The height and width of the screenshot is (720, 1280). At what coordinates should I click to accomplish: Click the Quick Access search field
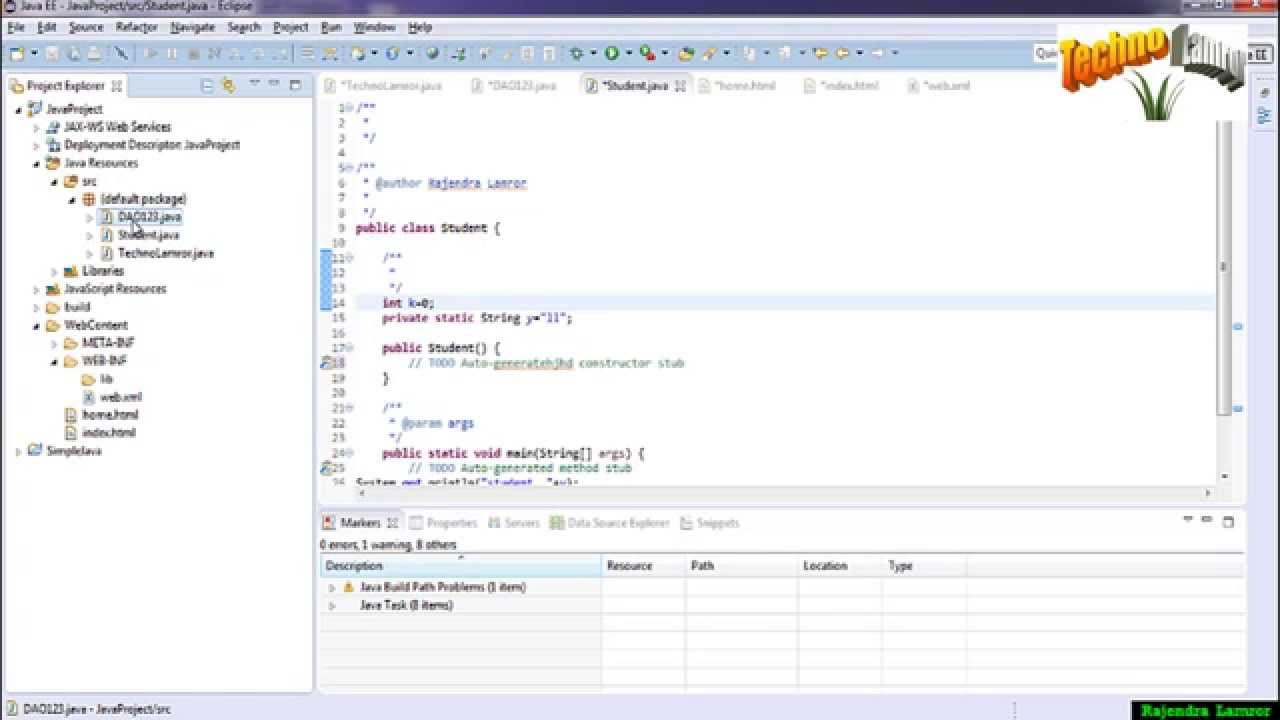pyautogui.click(x=1047, y=53)
